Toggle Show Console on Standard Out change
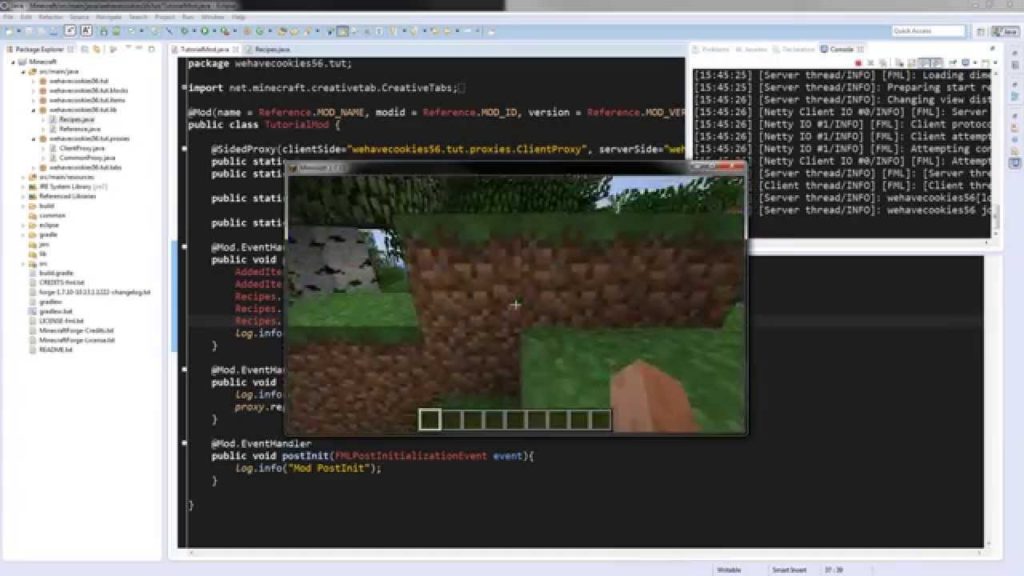Viewport: 1024px width, 576px height. 924,63
